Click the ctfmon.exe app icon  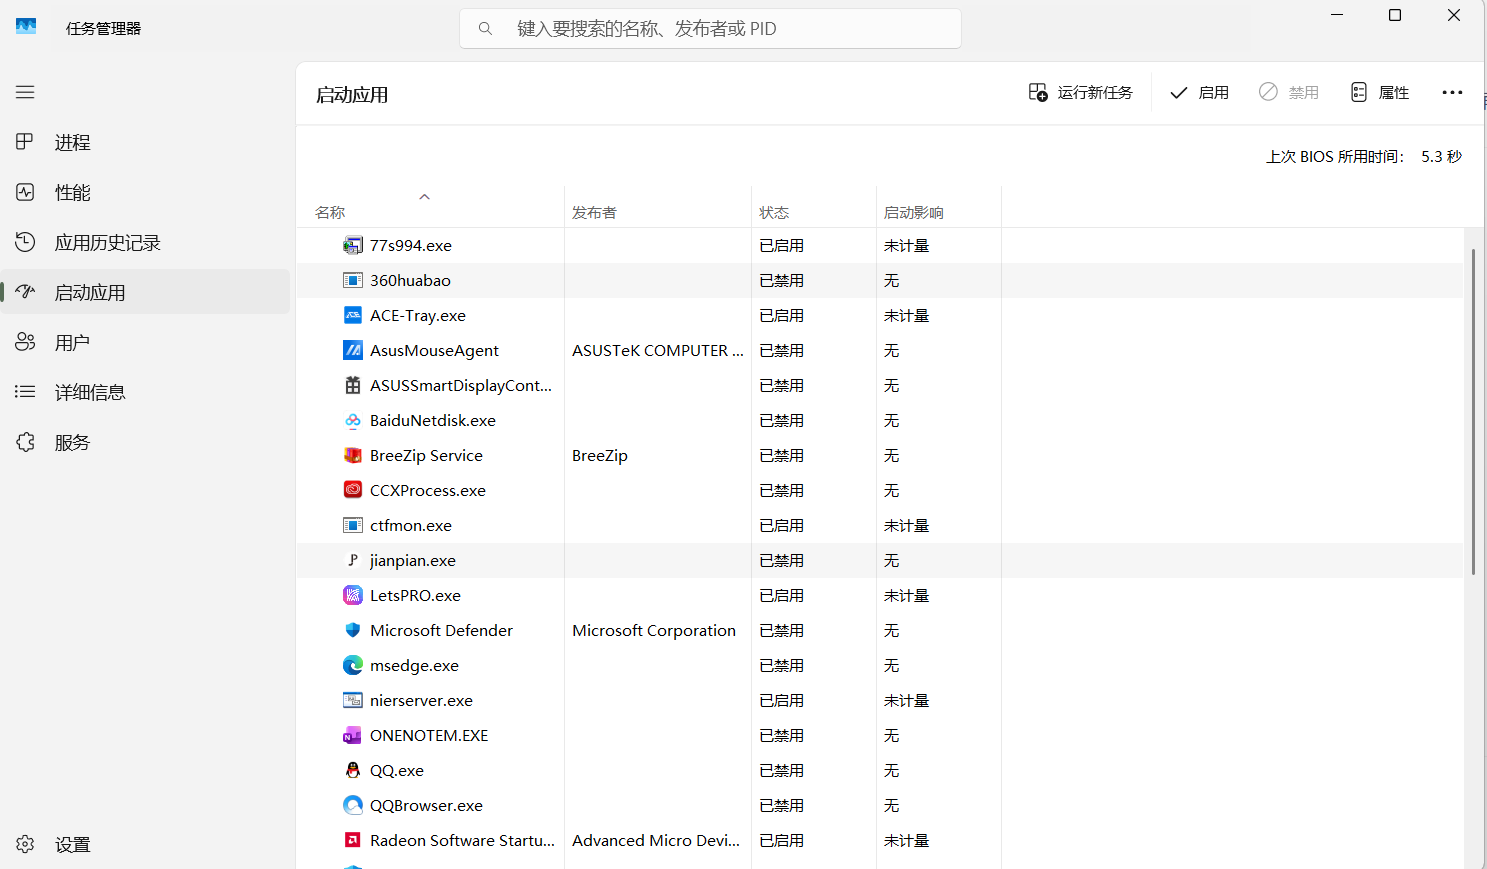pos(353,525)
